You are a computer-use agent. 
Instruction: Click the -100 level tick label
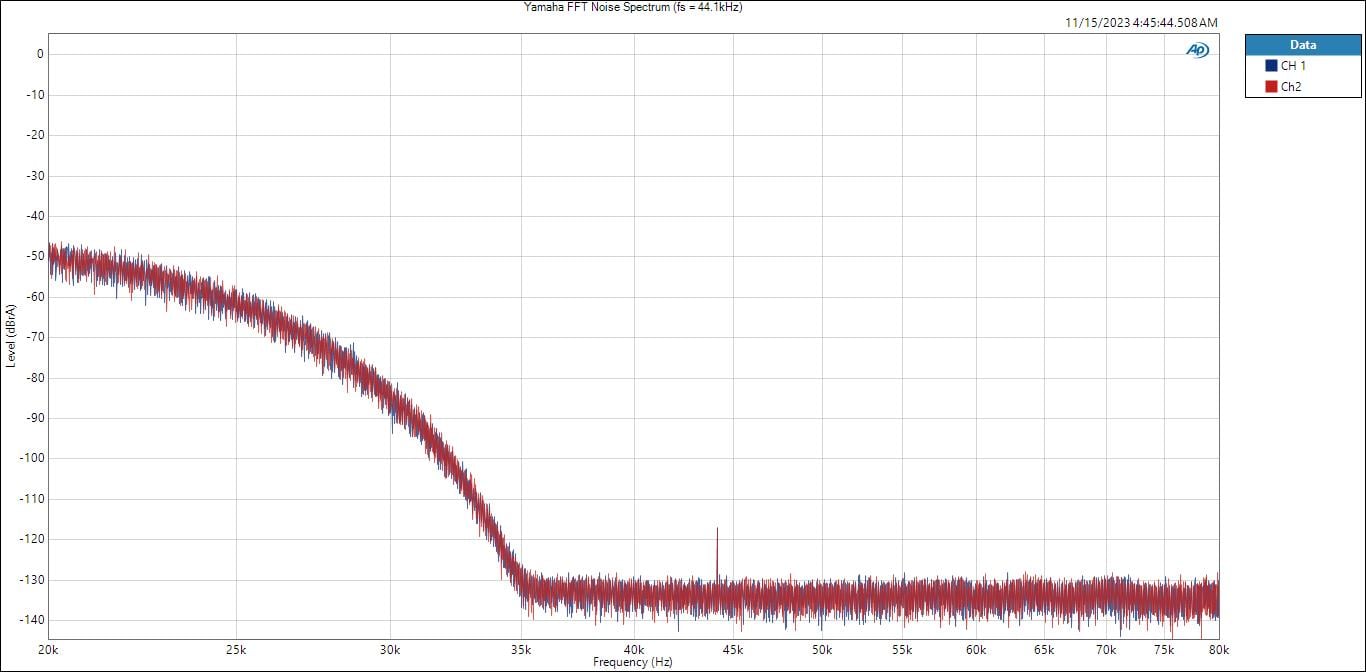[32, 458]
